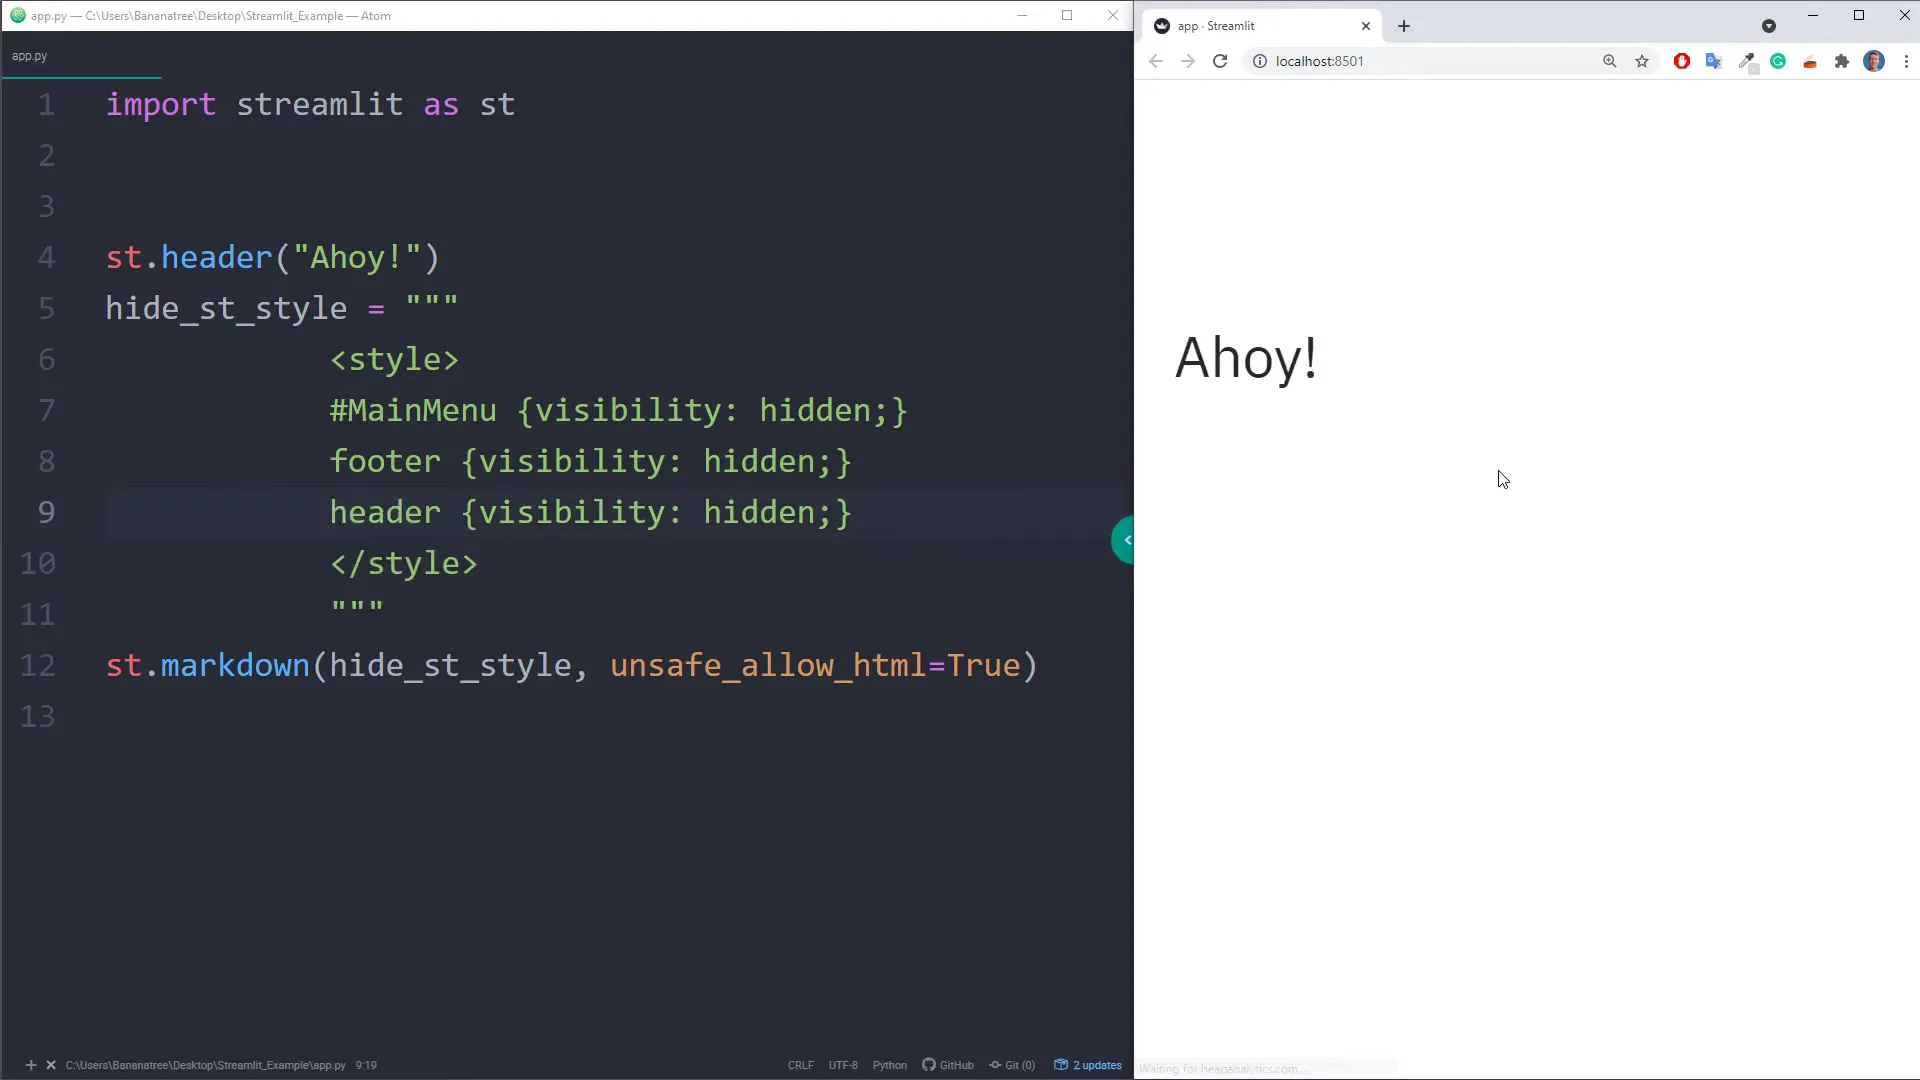Open the Chrome three-dot menu

tap(1908, 61)
